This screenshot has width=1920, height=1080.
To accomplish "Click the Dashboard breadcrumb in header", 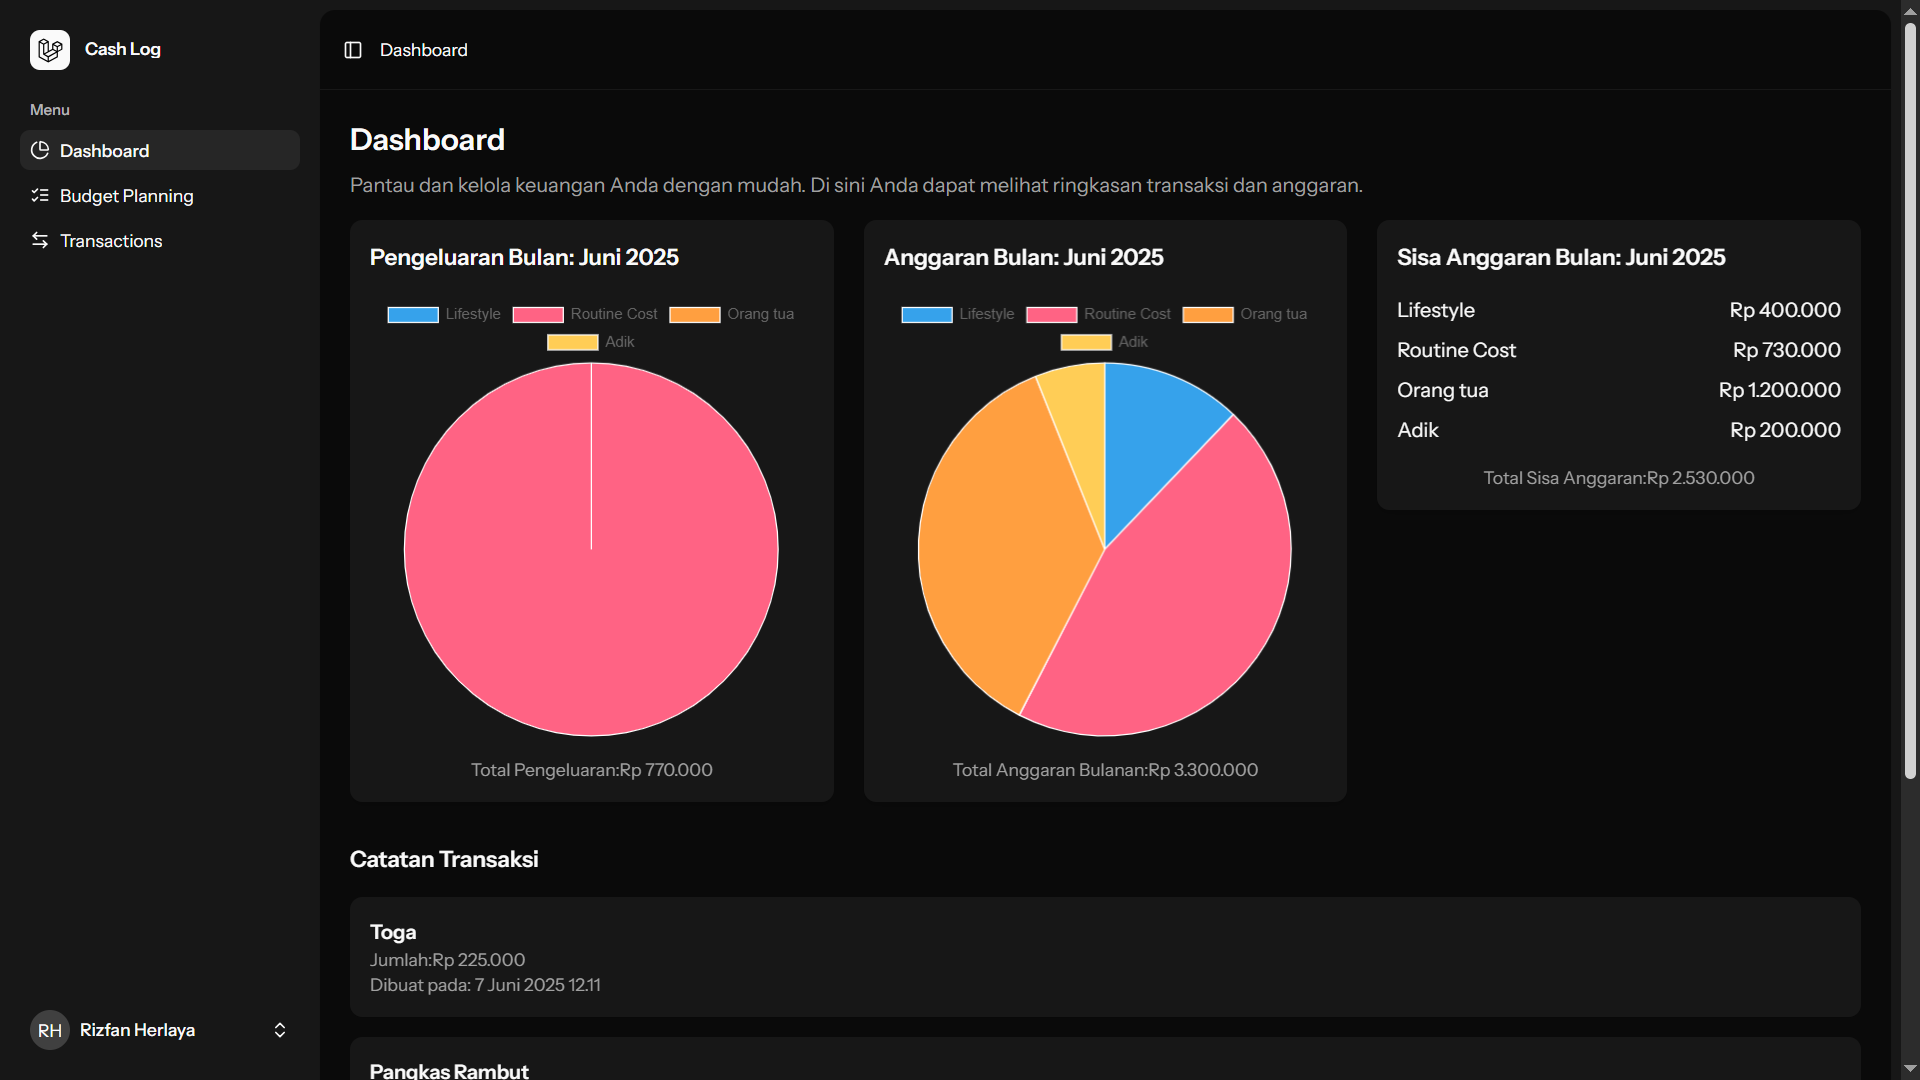I will [x=424, y=50].
